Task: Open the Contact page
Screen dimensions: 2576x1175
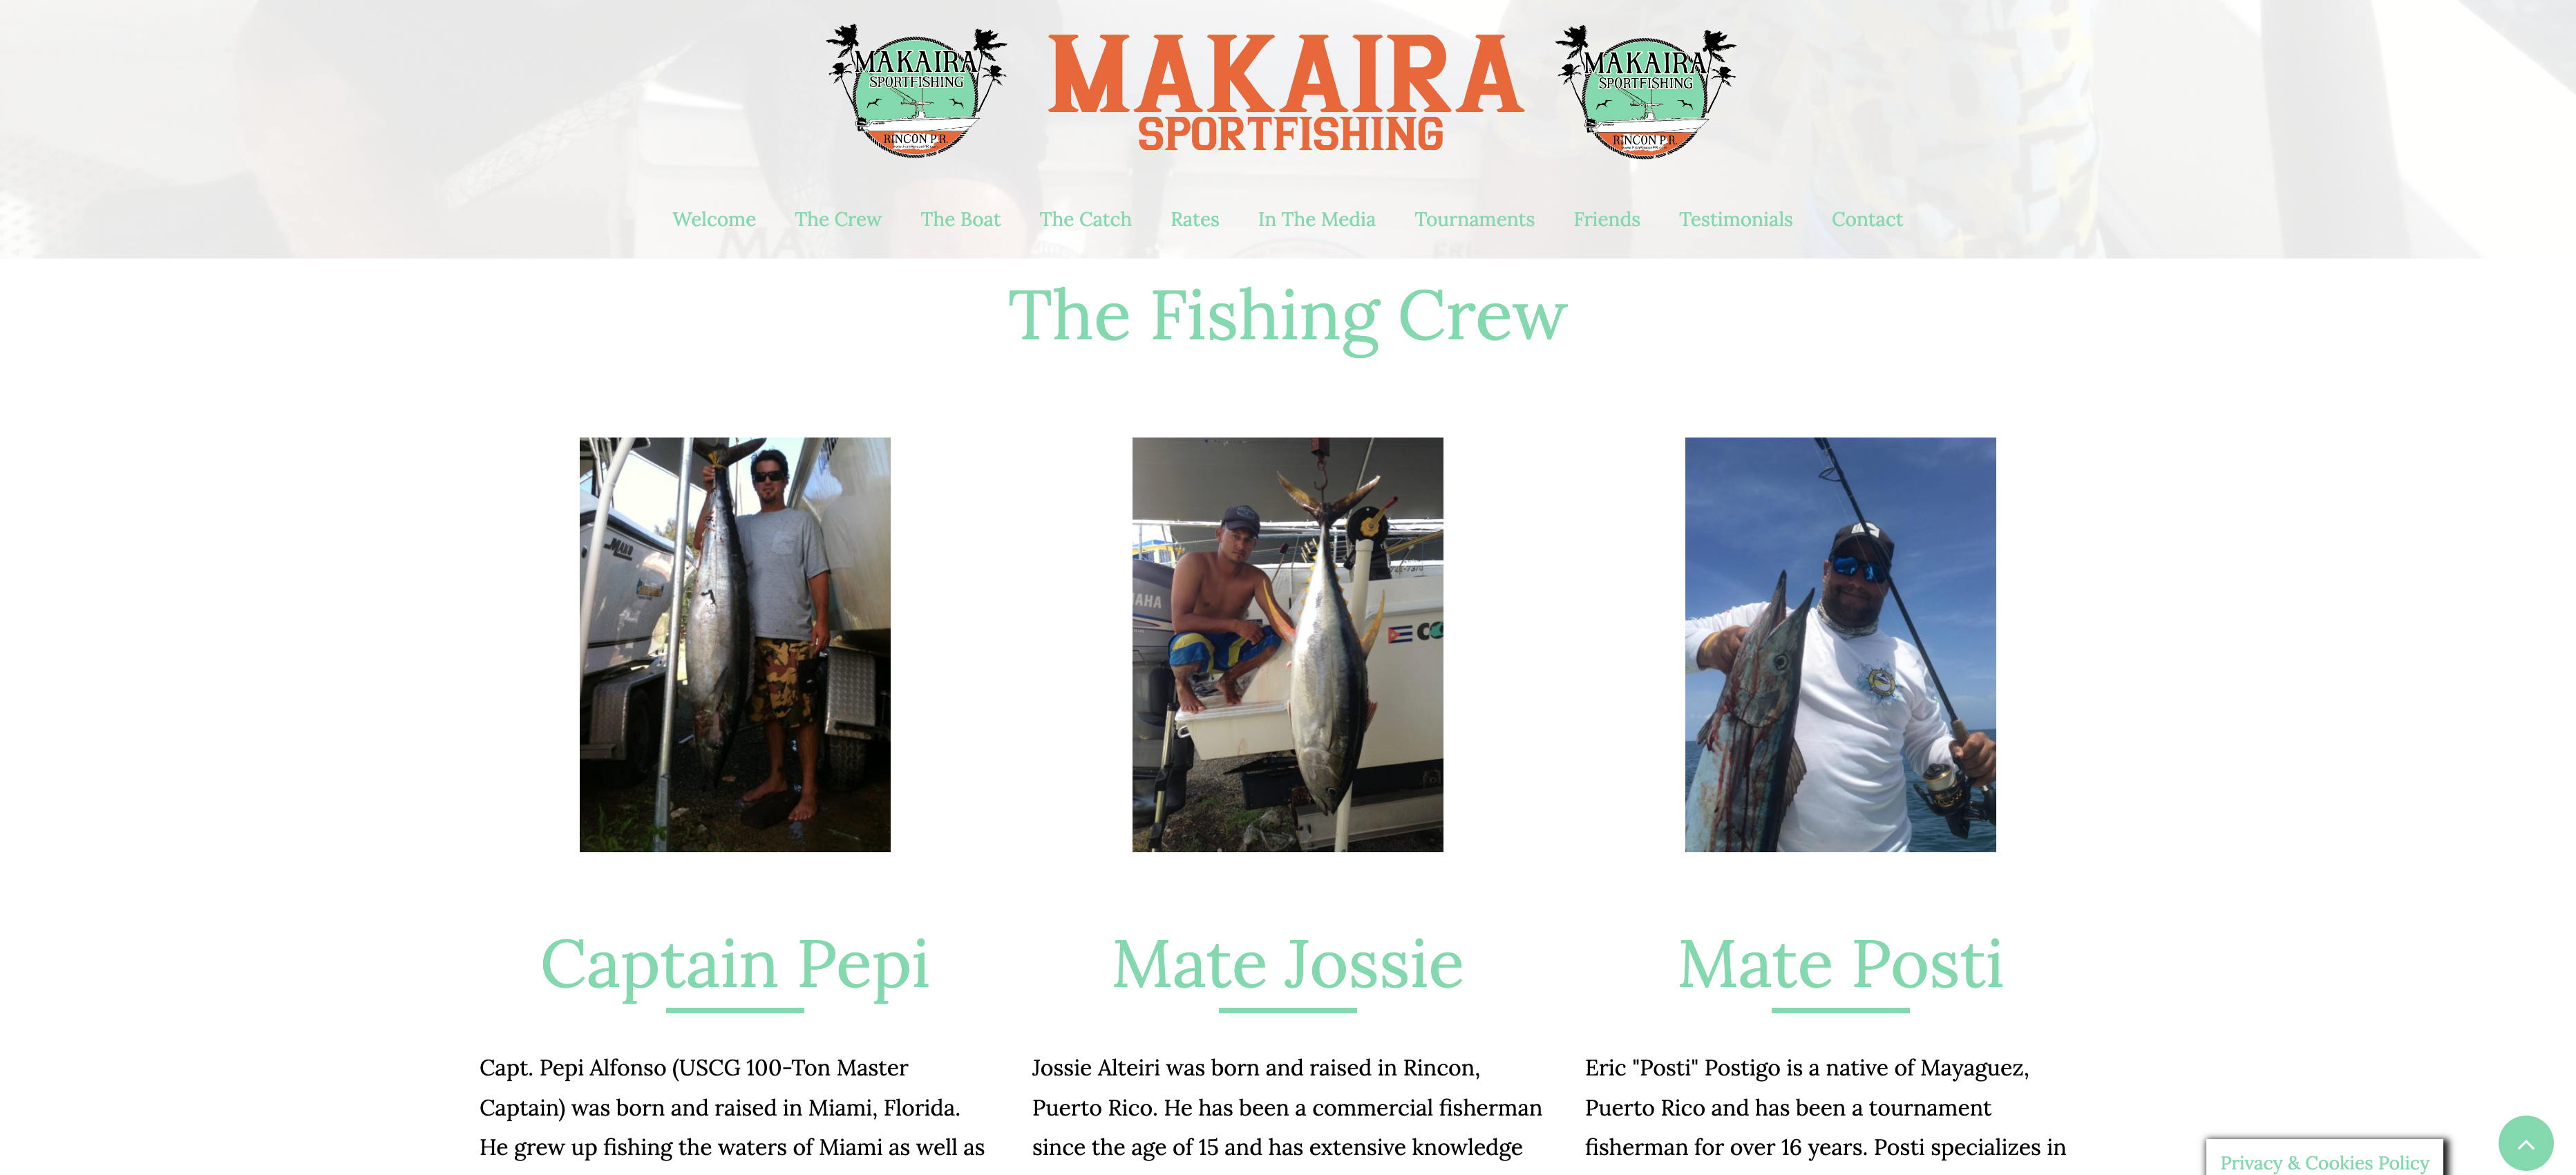Action: (1867, 219)
